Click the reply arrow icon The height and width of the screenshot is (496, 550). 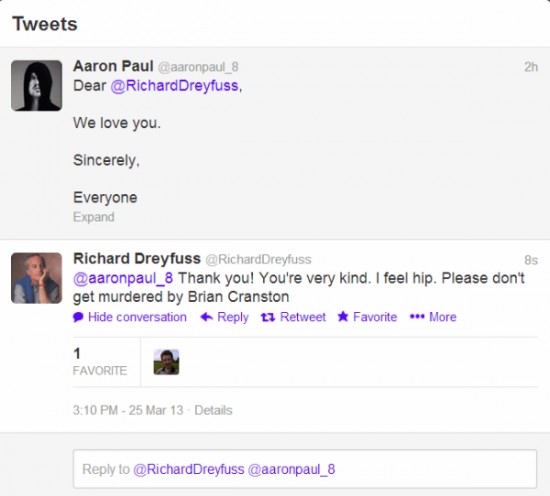207,317
